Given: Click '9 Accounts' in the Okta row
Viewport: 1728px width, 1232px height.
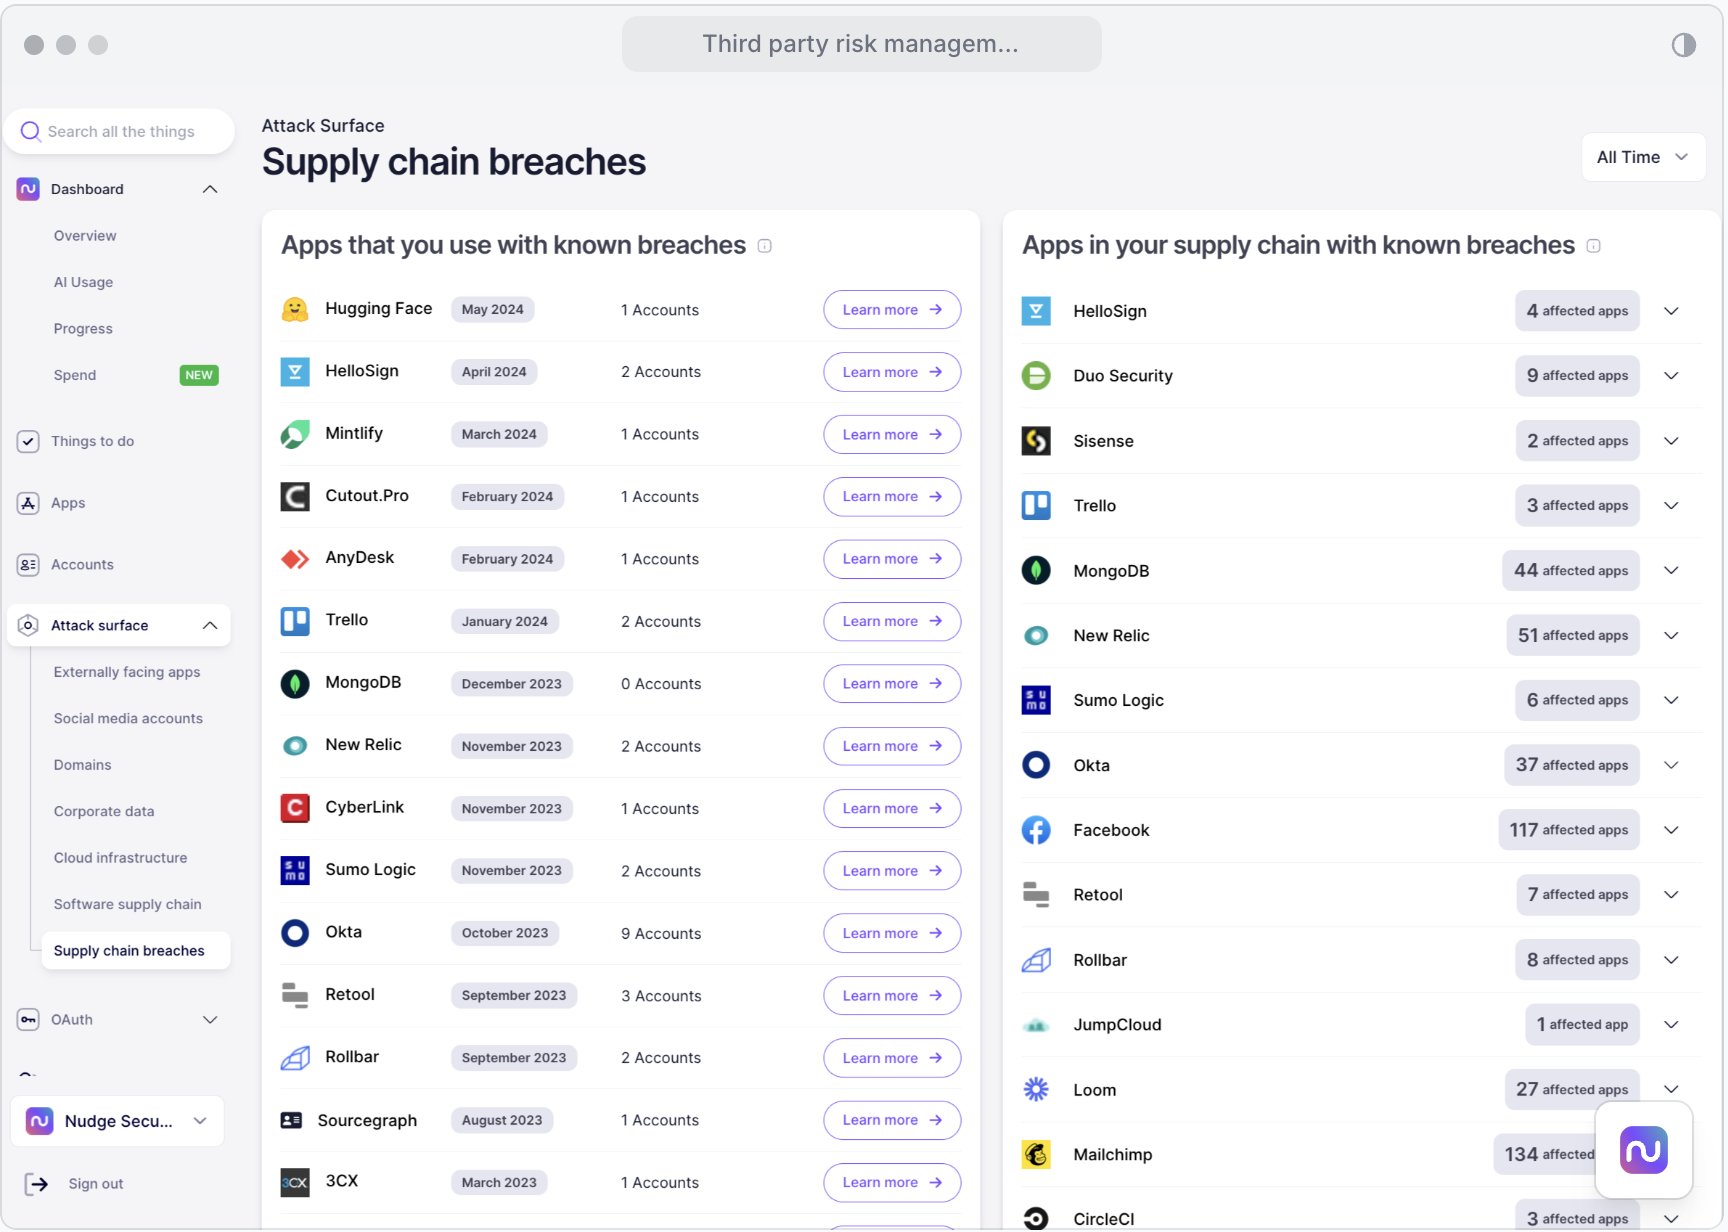Looking at the screenshot, I should coord(661,933).
